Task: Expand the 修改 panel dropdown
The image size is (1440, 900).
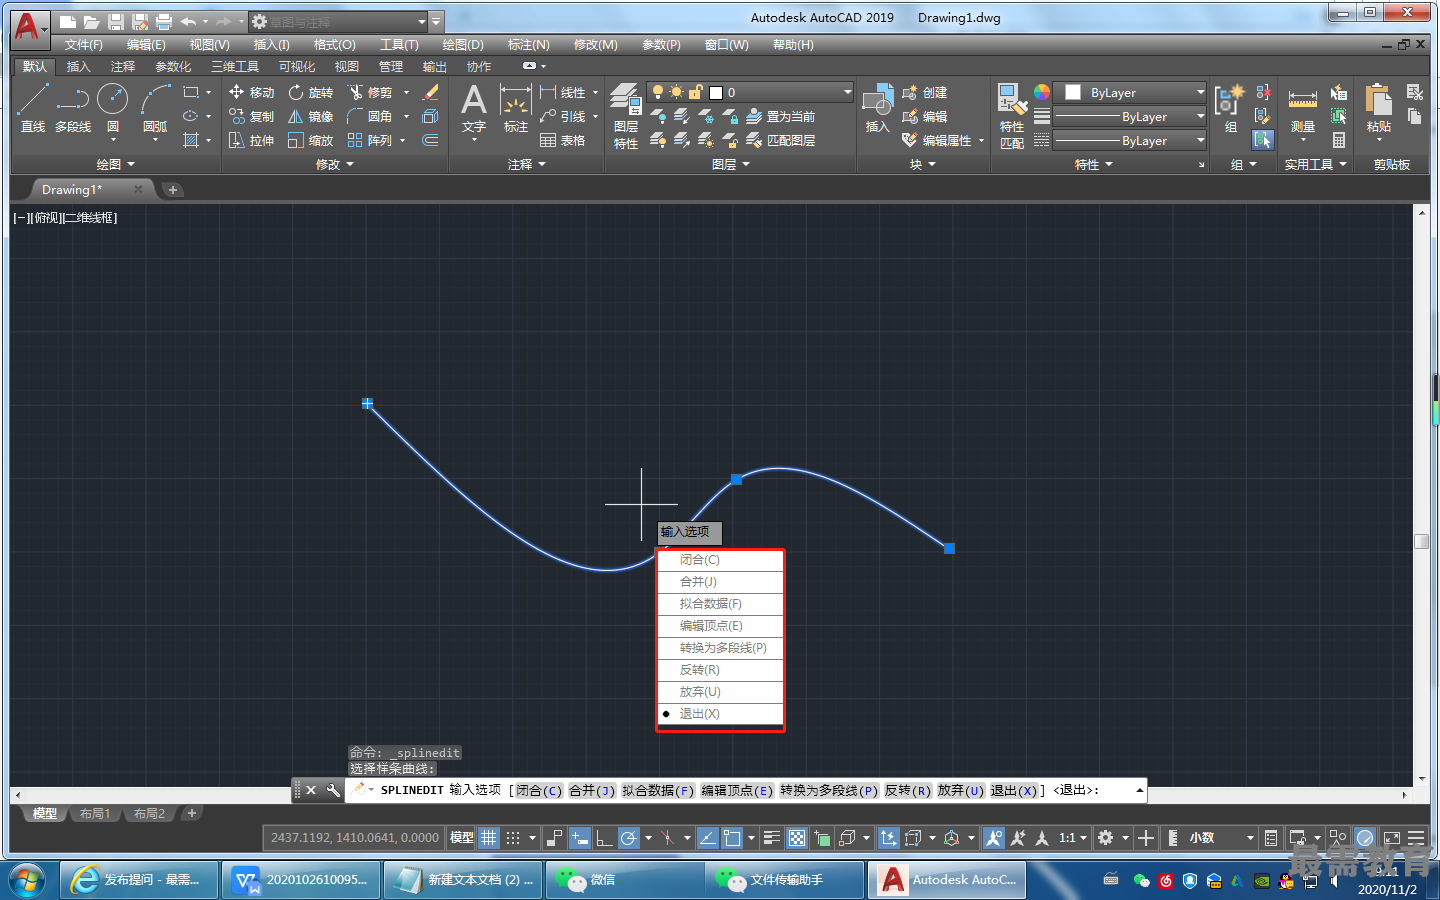Action: (x=335, y=164)
